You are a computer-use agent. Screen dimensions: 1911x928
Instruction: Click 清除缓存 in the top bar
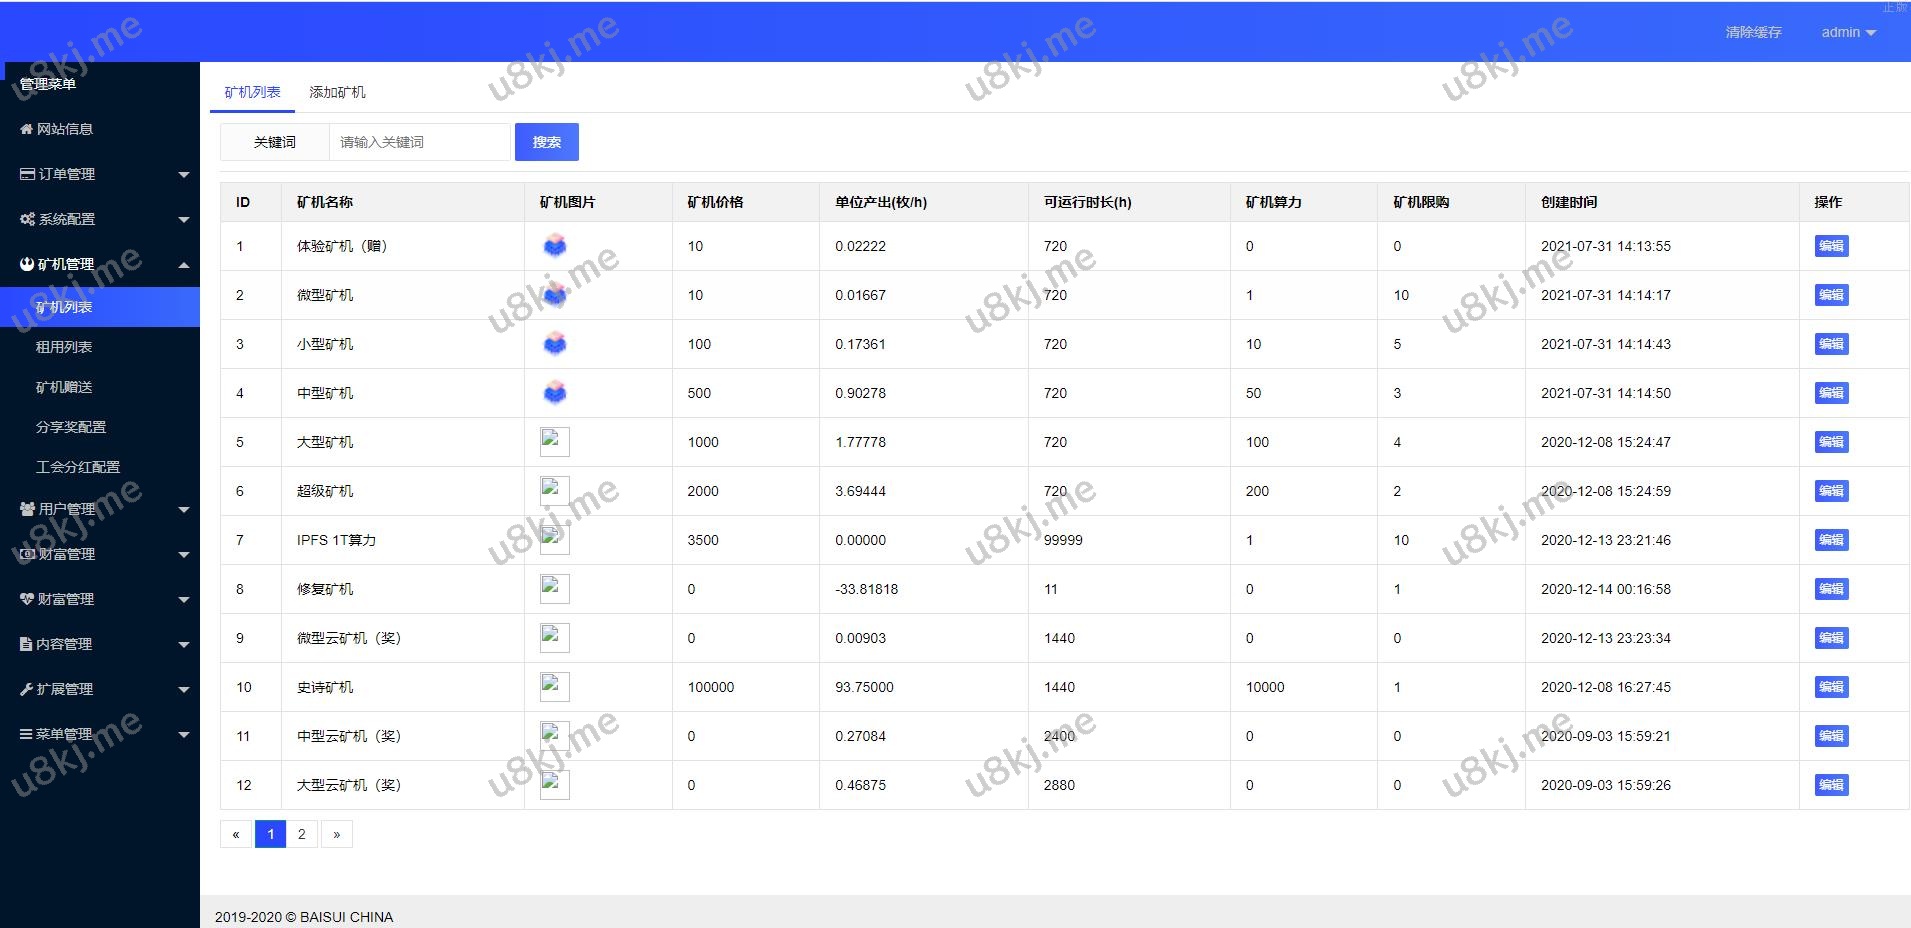(1752, 32)
